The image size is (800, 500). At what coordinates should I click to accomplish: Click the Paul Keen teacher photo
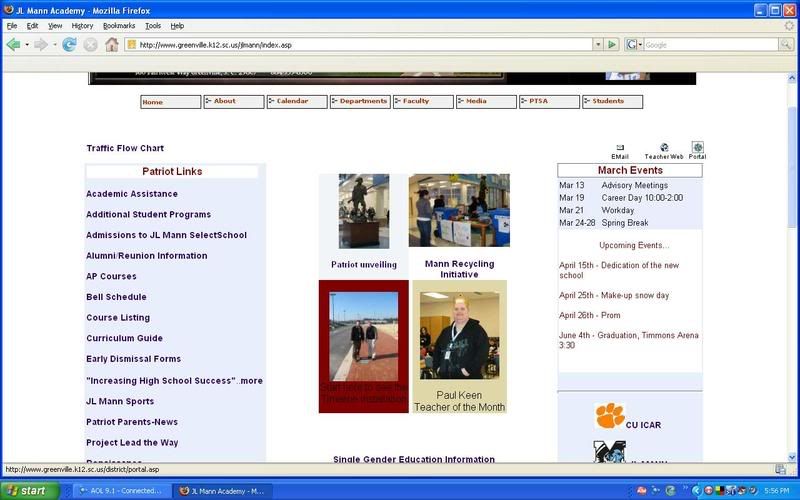[x=460, y=336]
